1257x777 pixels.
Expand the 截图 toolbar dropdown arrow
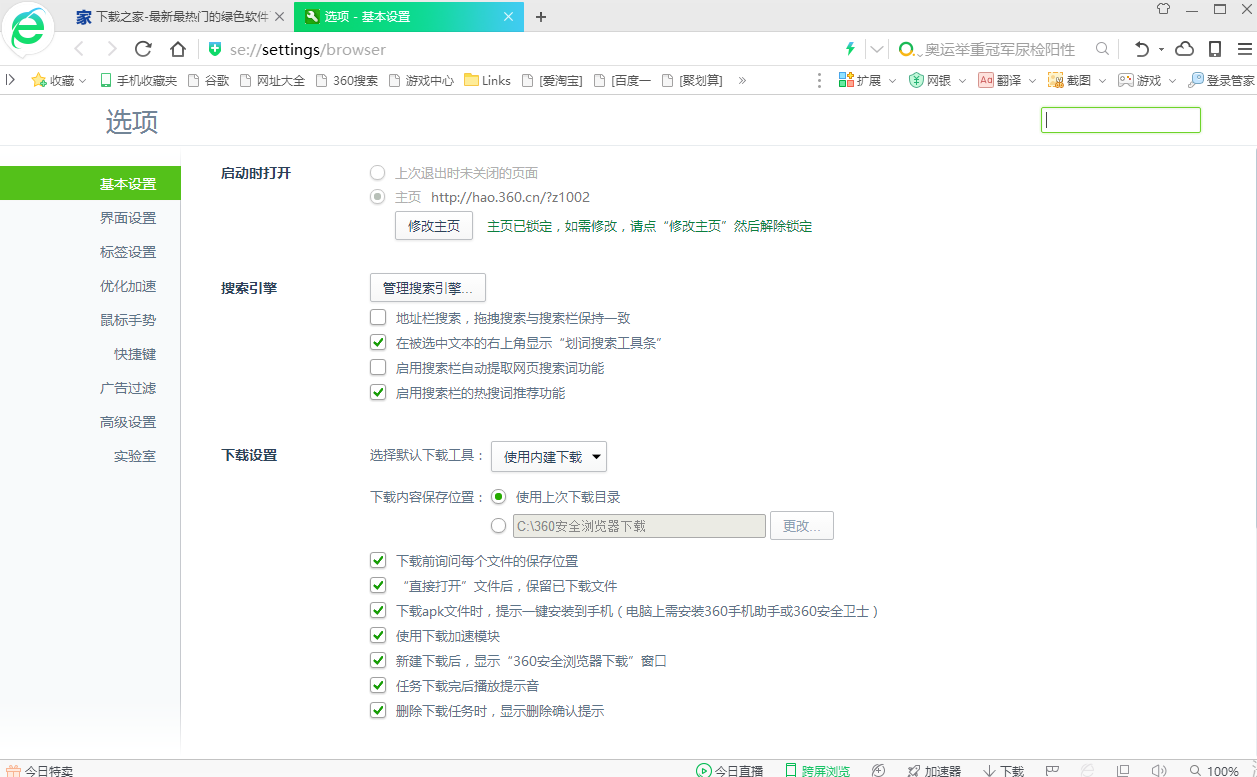(1103, 80)
